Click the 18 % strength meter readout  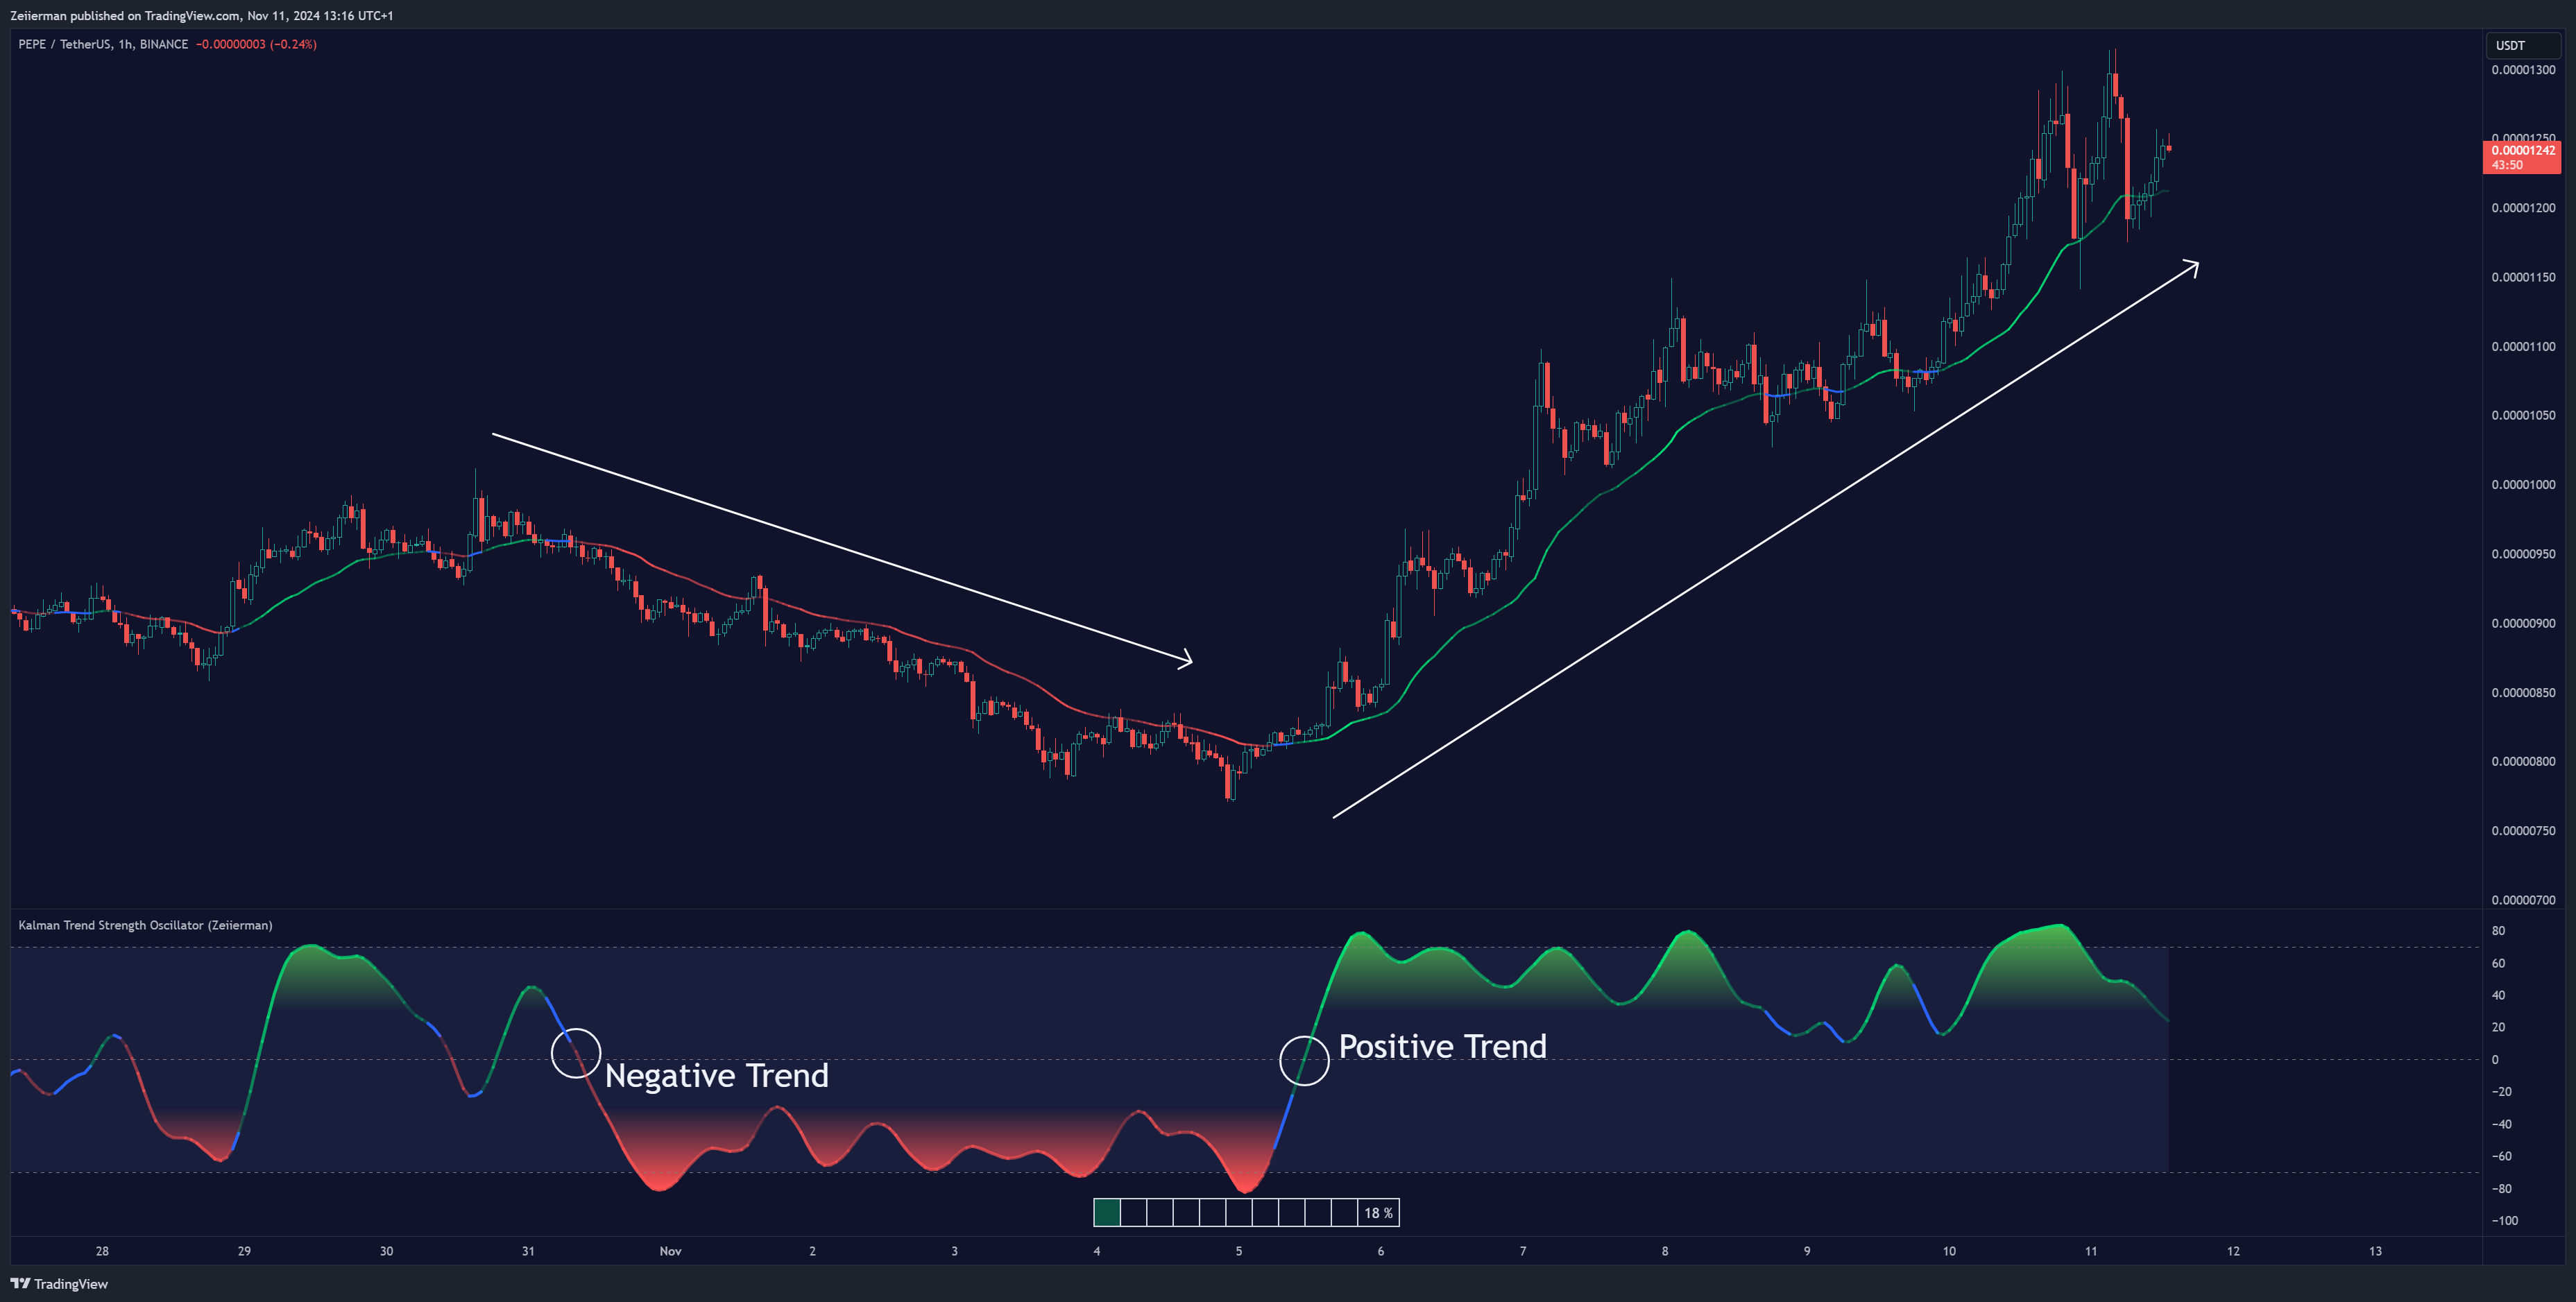tap(1378, 1213)
